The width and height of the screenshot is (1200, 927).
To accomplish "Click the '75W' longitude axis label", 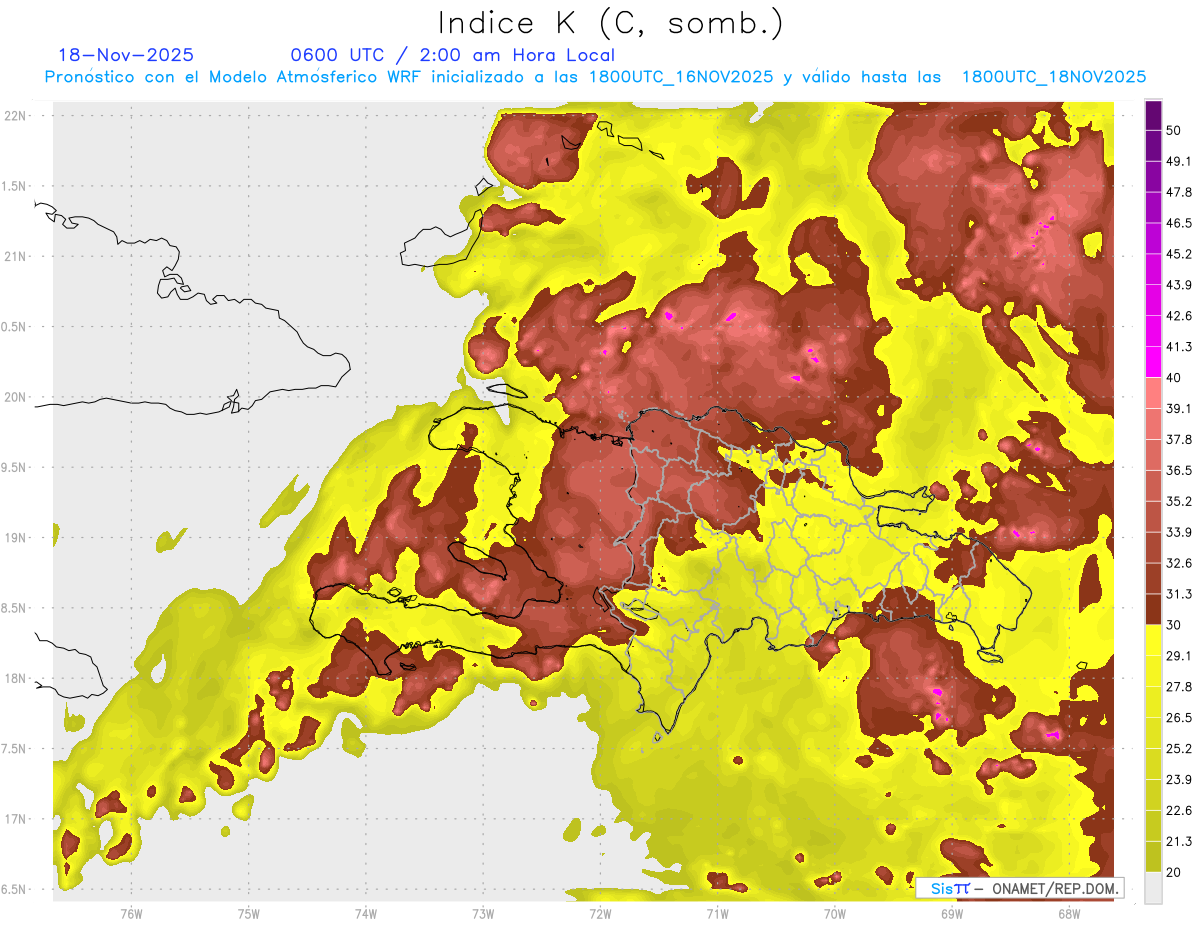I will click(249, 913).
